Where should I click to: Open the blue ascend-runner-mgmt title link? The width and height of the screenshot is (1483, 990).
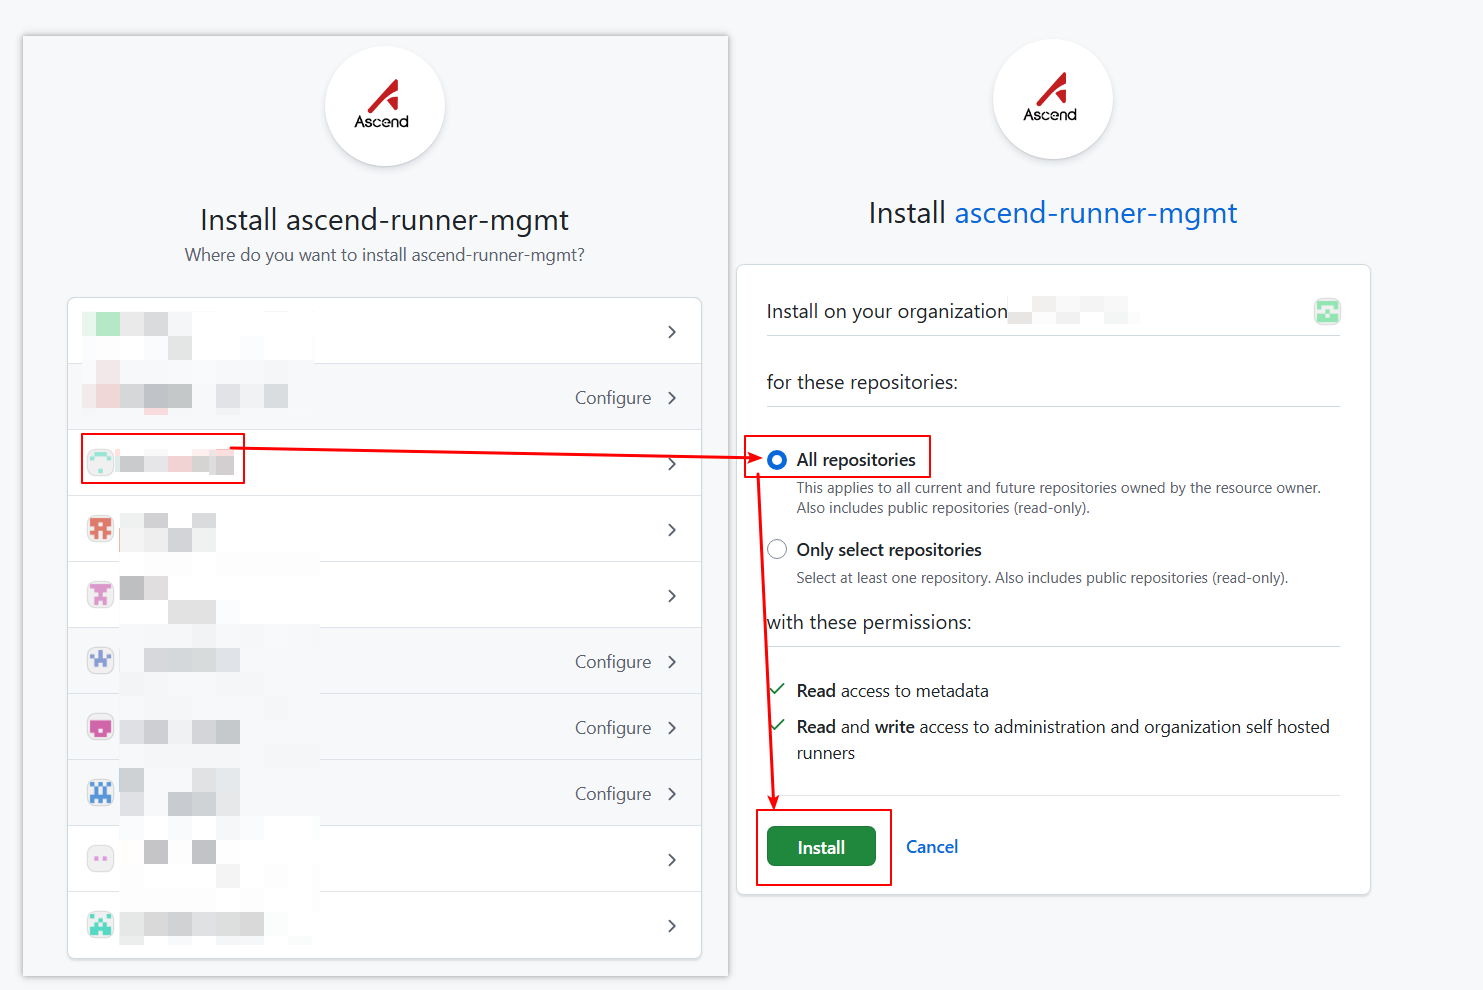click(x=1096, y=213)
